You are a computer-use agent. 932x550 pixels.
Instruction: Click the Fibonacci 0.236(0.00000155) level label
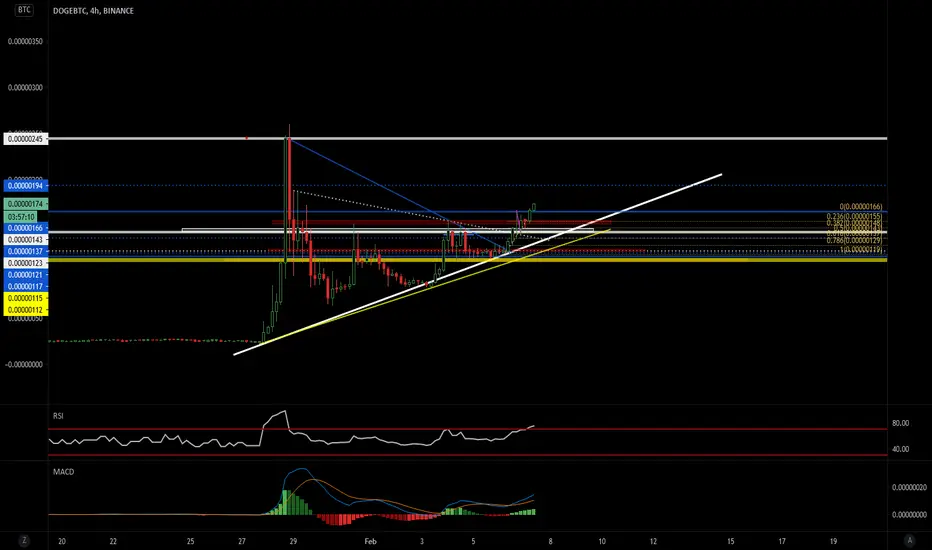click(855, 216)
